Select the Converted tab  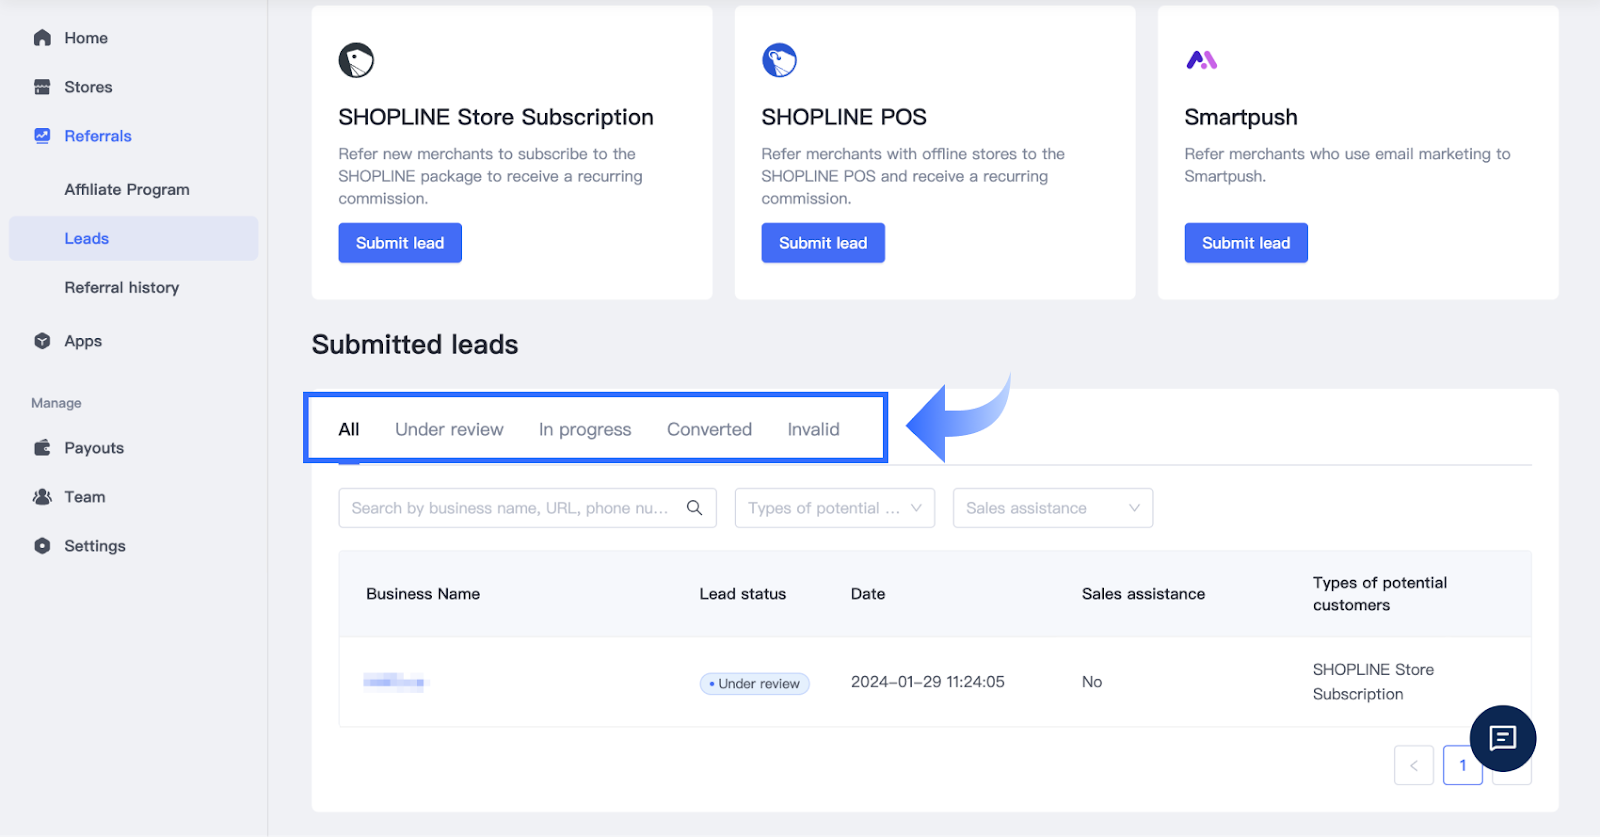pyautogui.click(x=709, y=430)
